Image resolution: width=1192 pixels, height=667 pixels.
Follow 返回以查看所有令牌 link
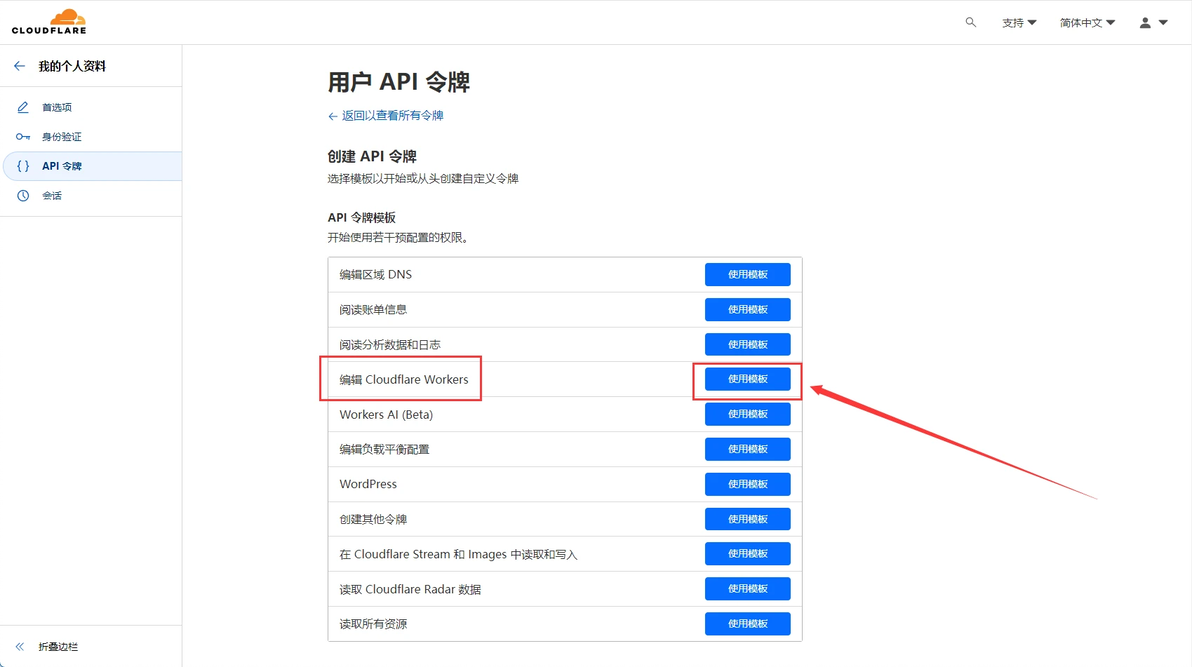(385, 116)
